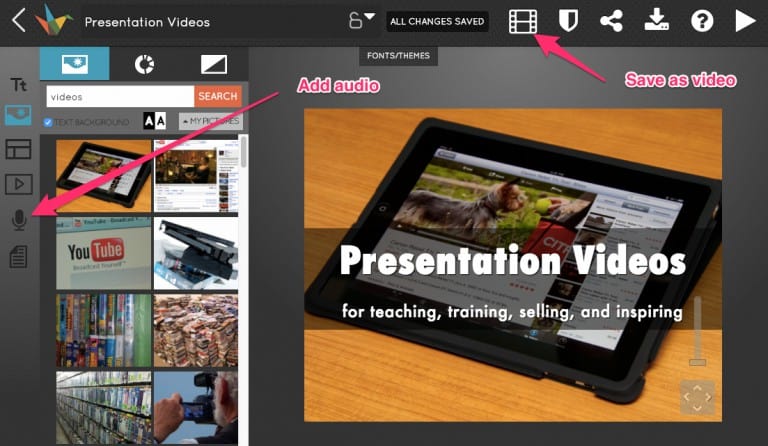The height and width of the screenshot is (446, 768).
Task: Switch to the chart tab
Action: pyautogui.click(x=145, y=65)
